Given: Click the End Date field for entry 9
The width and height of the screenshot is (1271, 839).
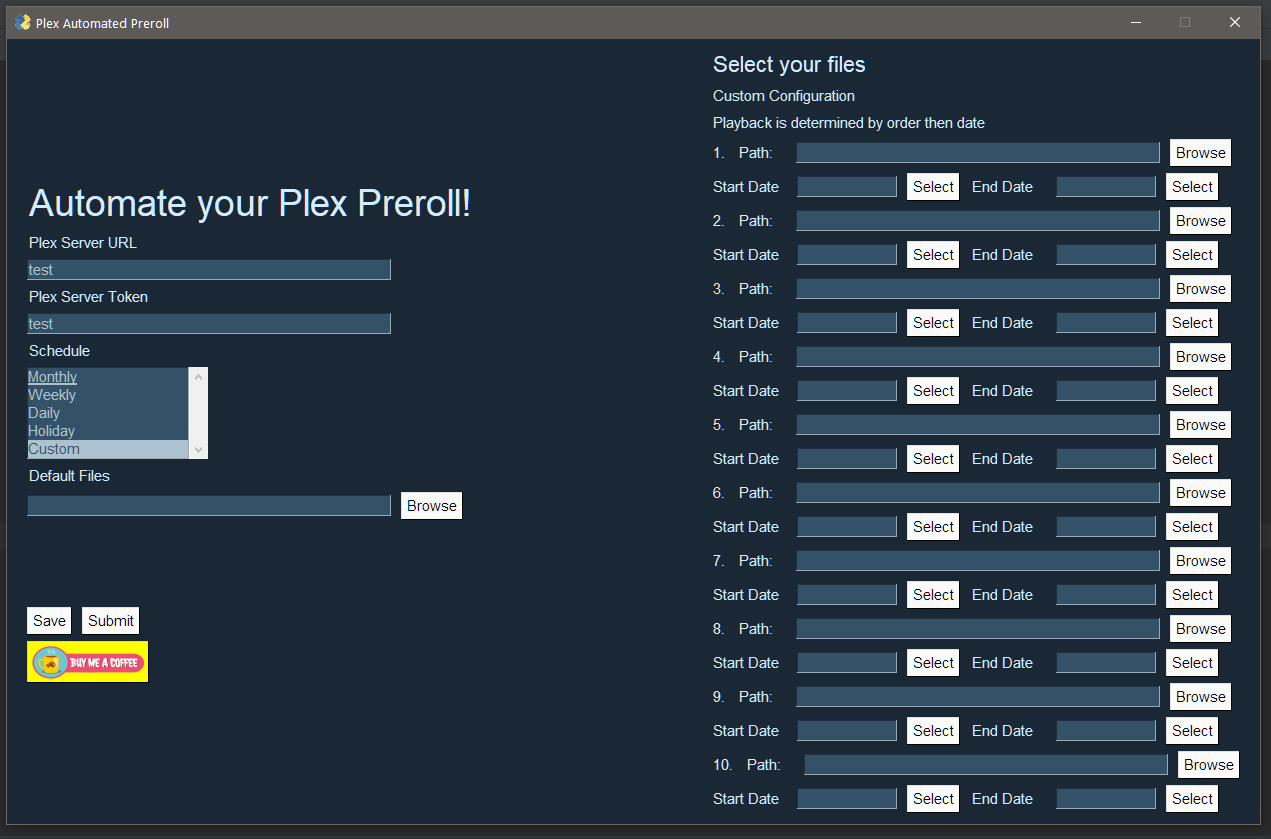Looking at the screenshot, I should (x=1106, y=730).
